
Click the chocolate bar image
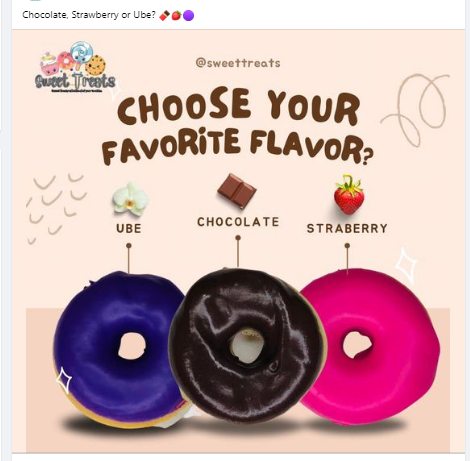click(237, 191)
